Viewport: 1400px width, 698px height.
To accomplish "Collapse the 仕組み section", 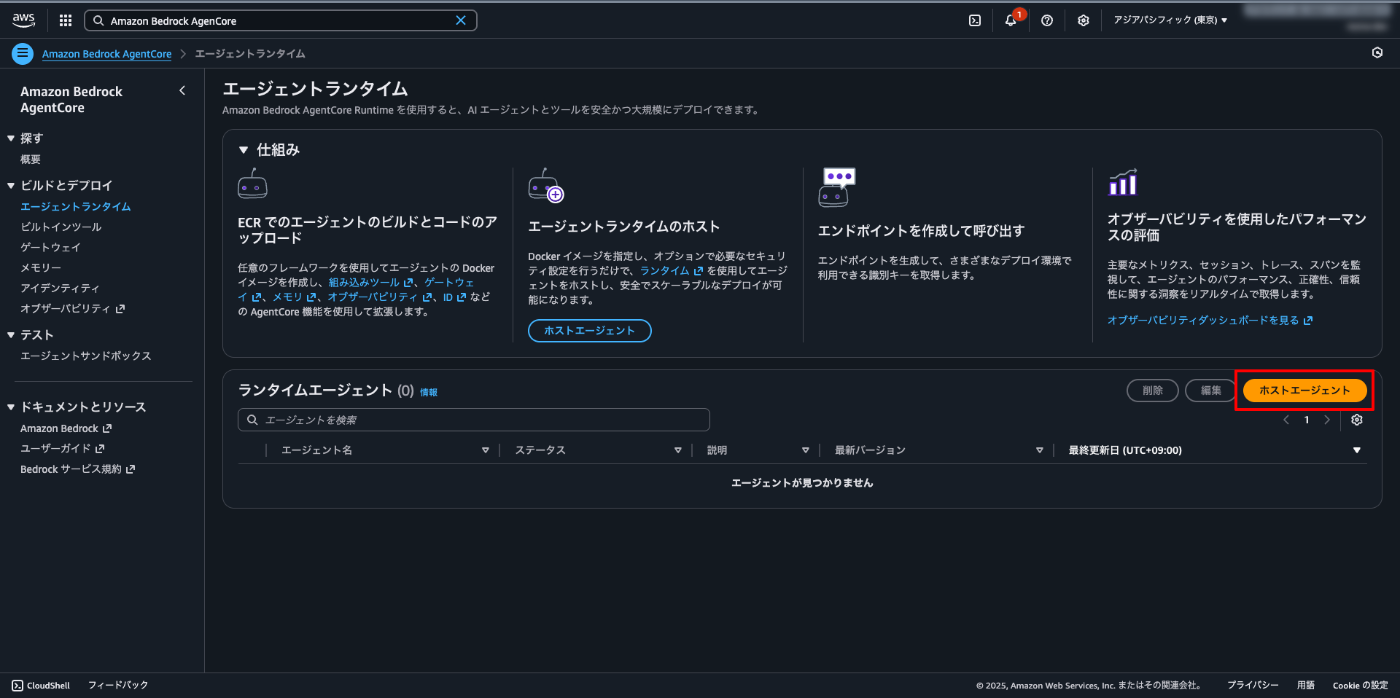I will point(244,150).
